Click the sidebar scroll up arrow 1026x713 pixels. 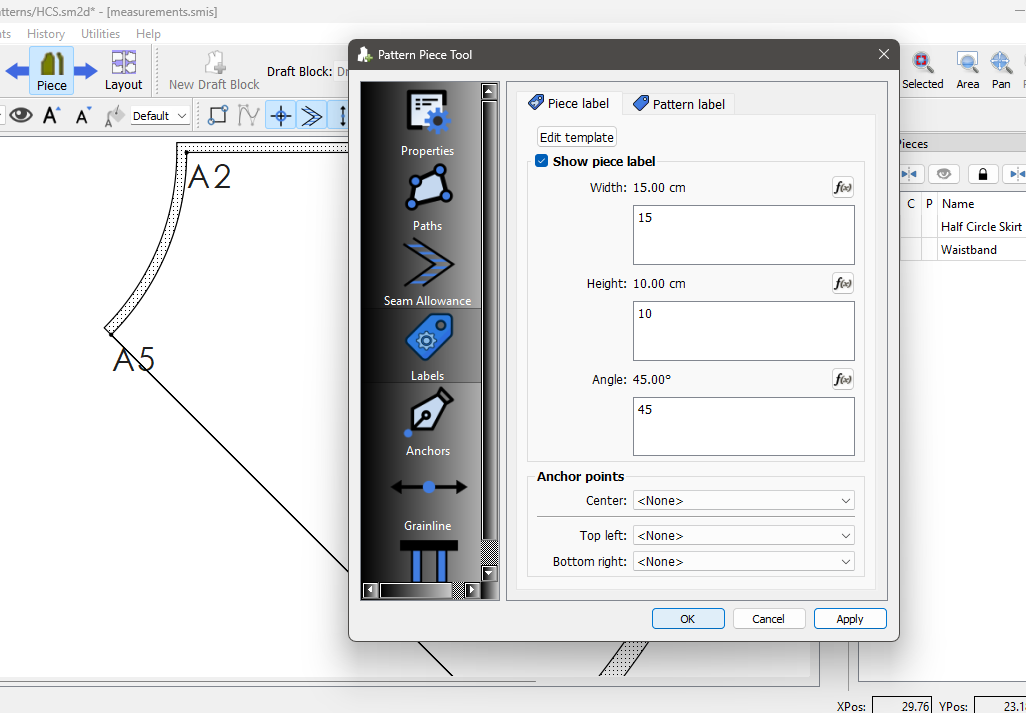489,92
